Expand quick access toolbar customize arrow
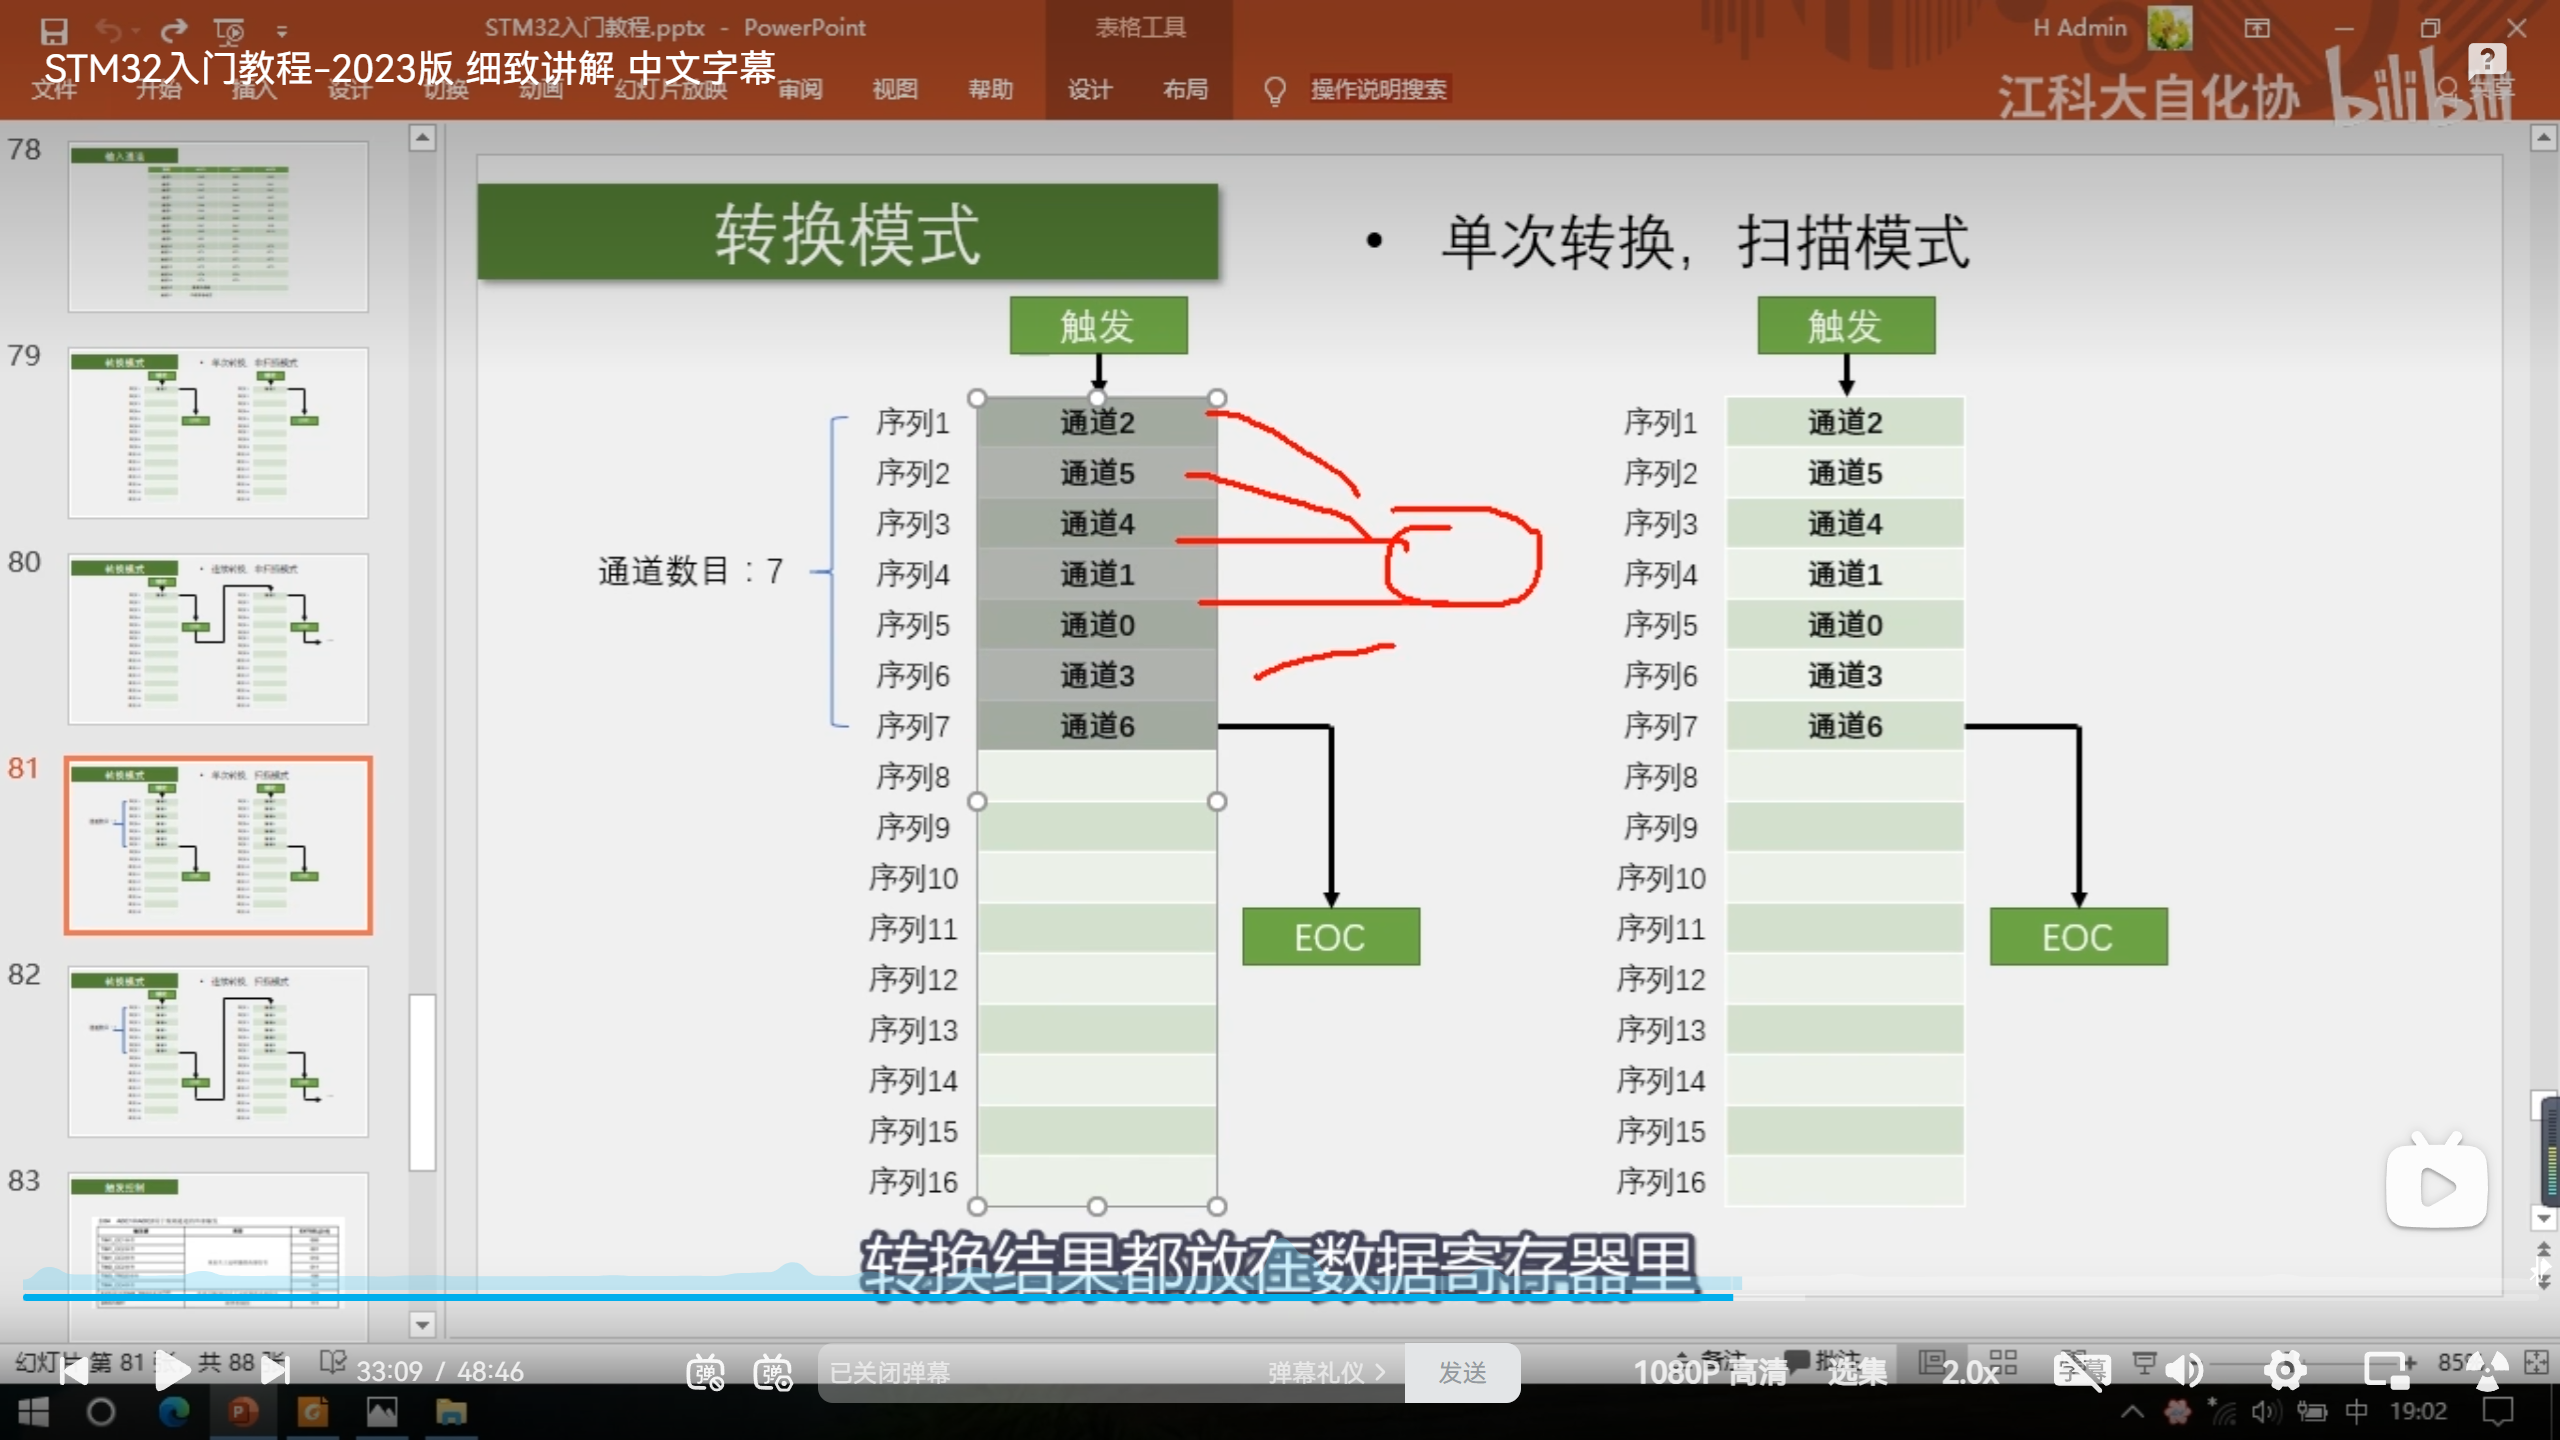The image size is (2560, 1440). [282, 31]
